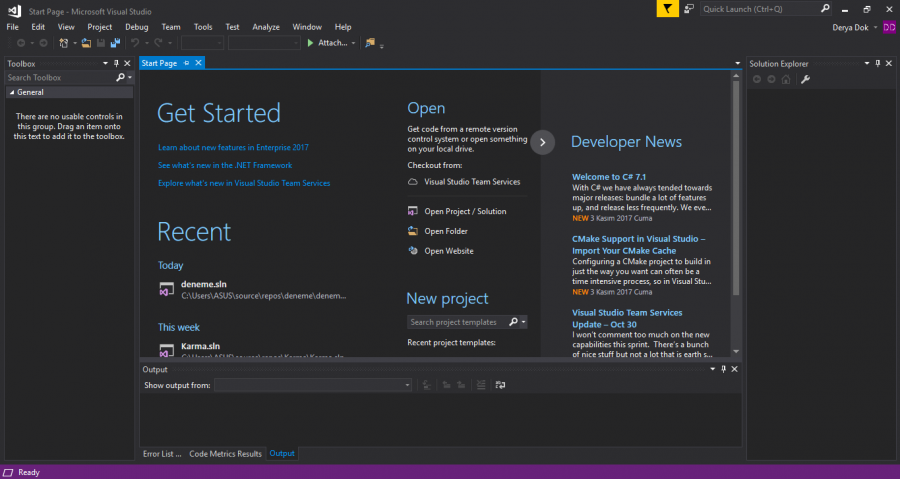Click the Open Folder icon on Start Page
The height and width of the screenshot is (479, 900).
tap(413, 231)
